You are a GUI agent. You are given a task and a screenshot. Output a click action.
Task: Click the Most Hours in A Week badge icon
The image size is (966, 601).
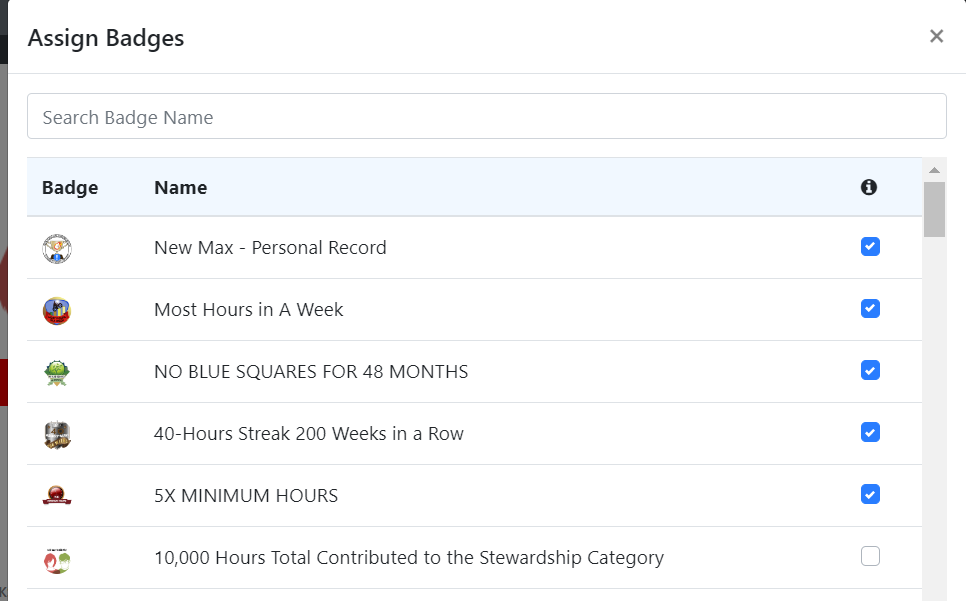pyautogui.click(x=57, y=311)
